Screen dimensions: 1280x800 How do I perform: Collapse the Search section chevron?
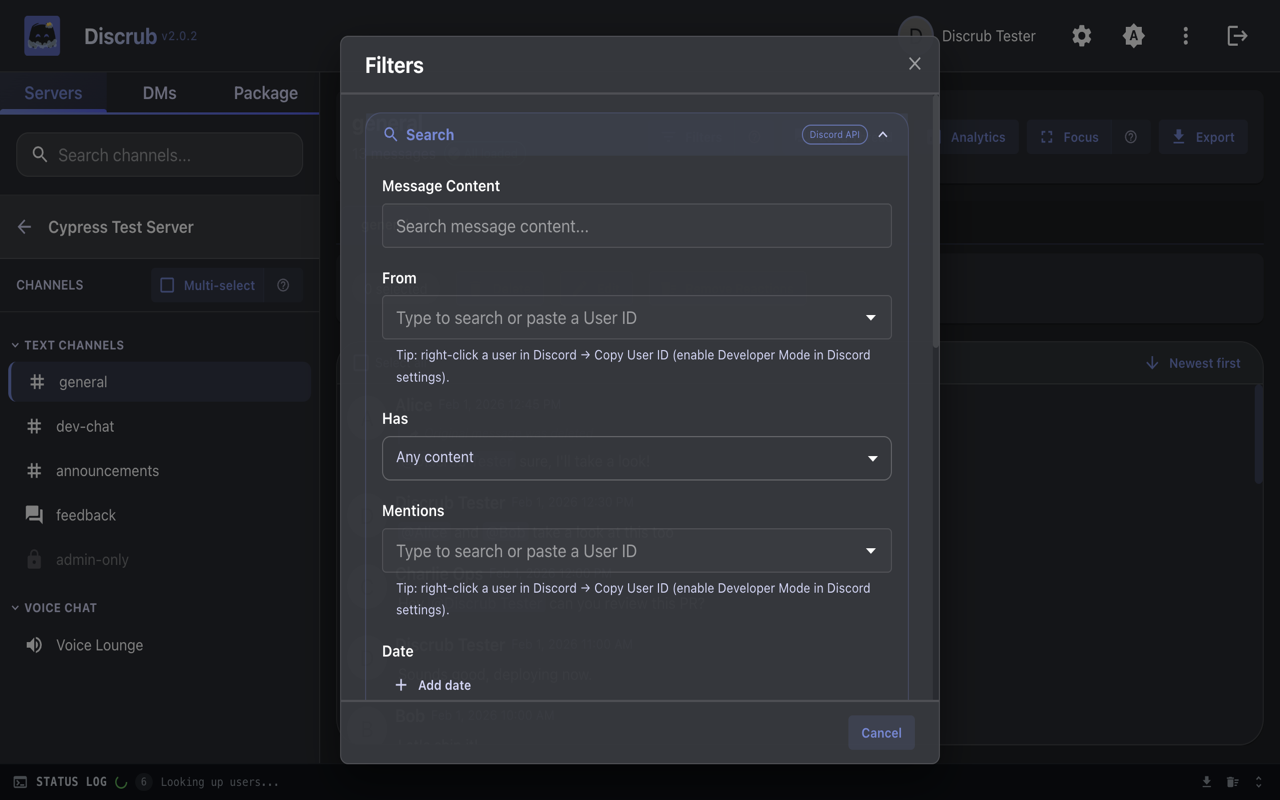(x=883, y=135)
